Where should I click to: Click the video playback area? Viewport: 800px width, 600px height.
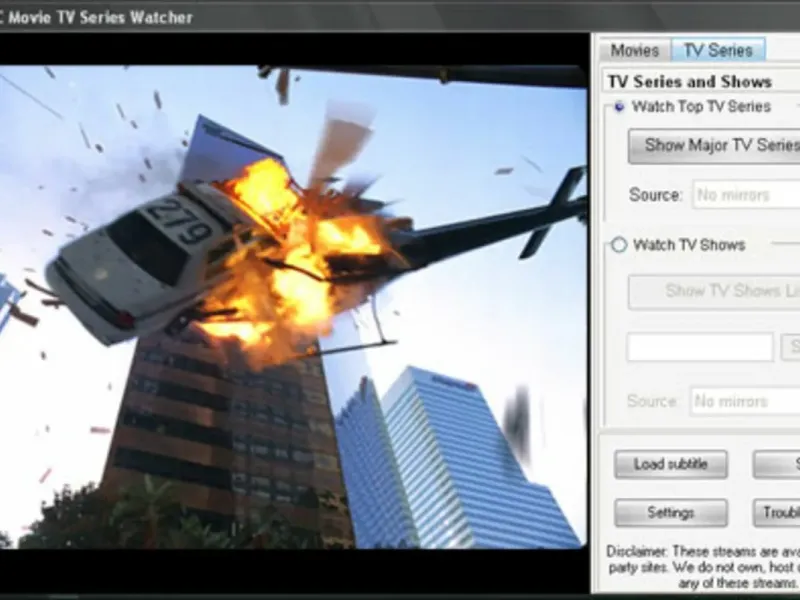(x=293, y=307)
